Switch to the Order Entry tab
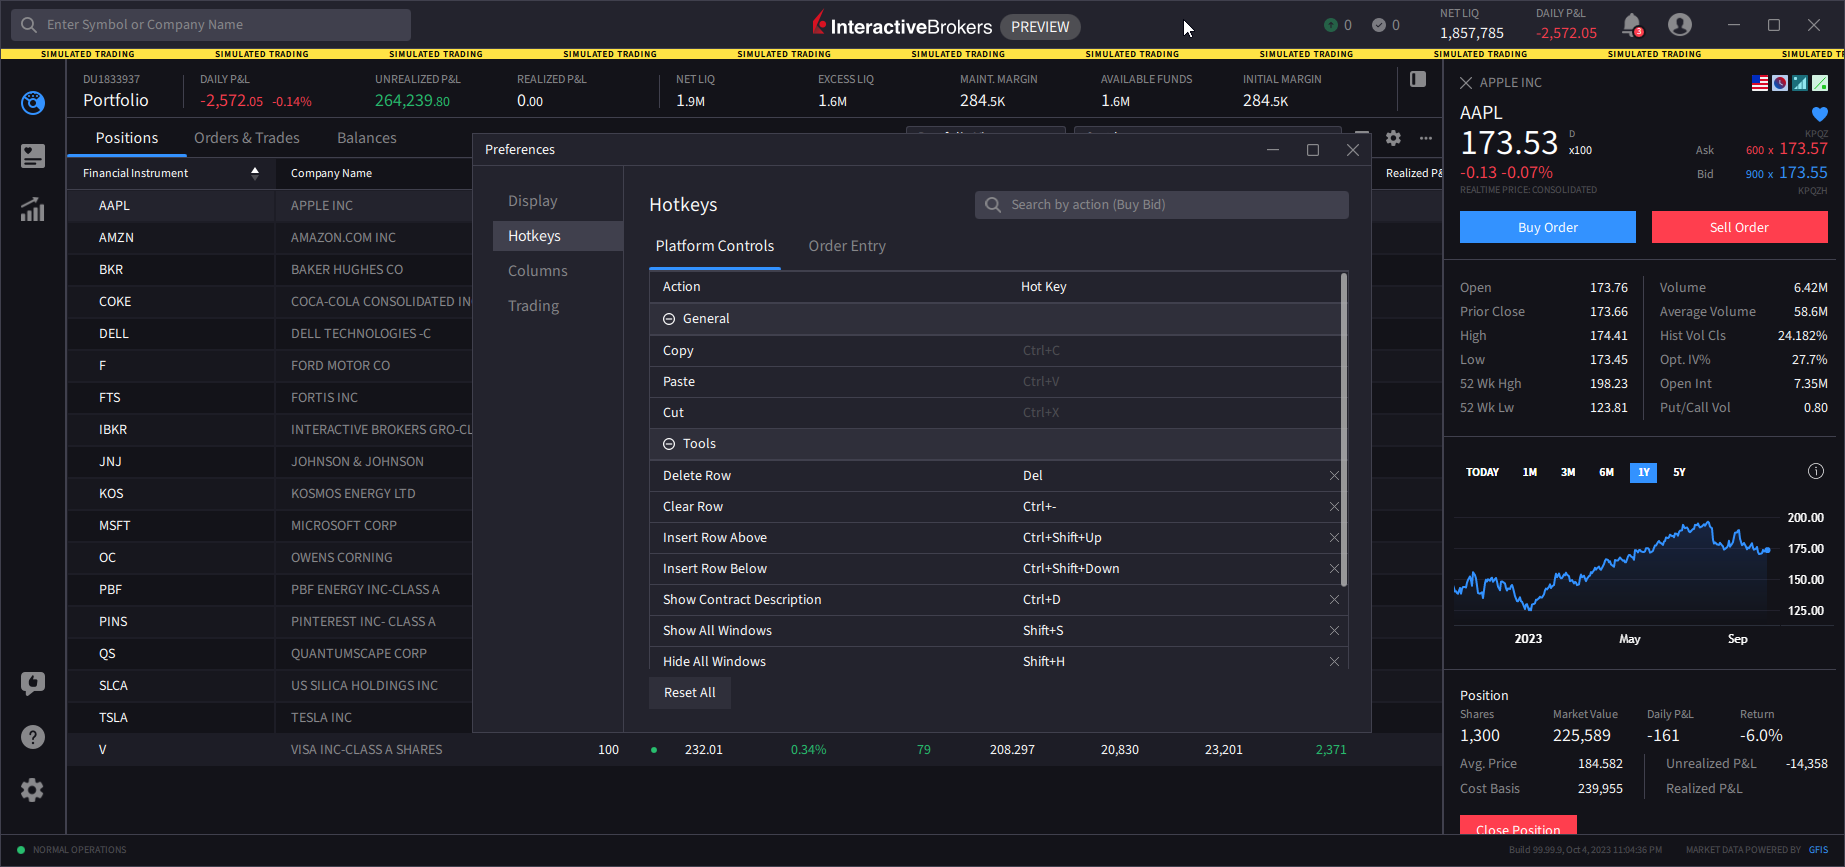The height and width of the screenshot is (867, 1845). tap(846, 246)
